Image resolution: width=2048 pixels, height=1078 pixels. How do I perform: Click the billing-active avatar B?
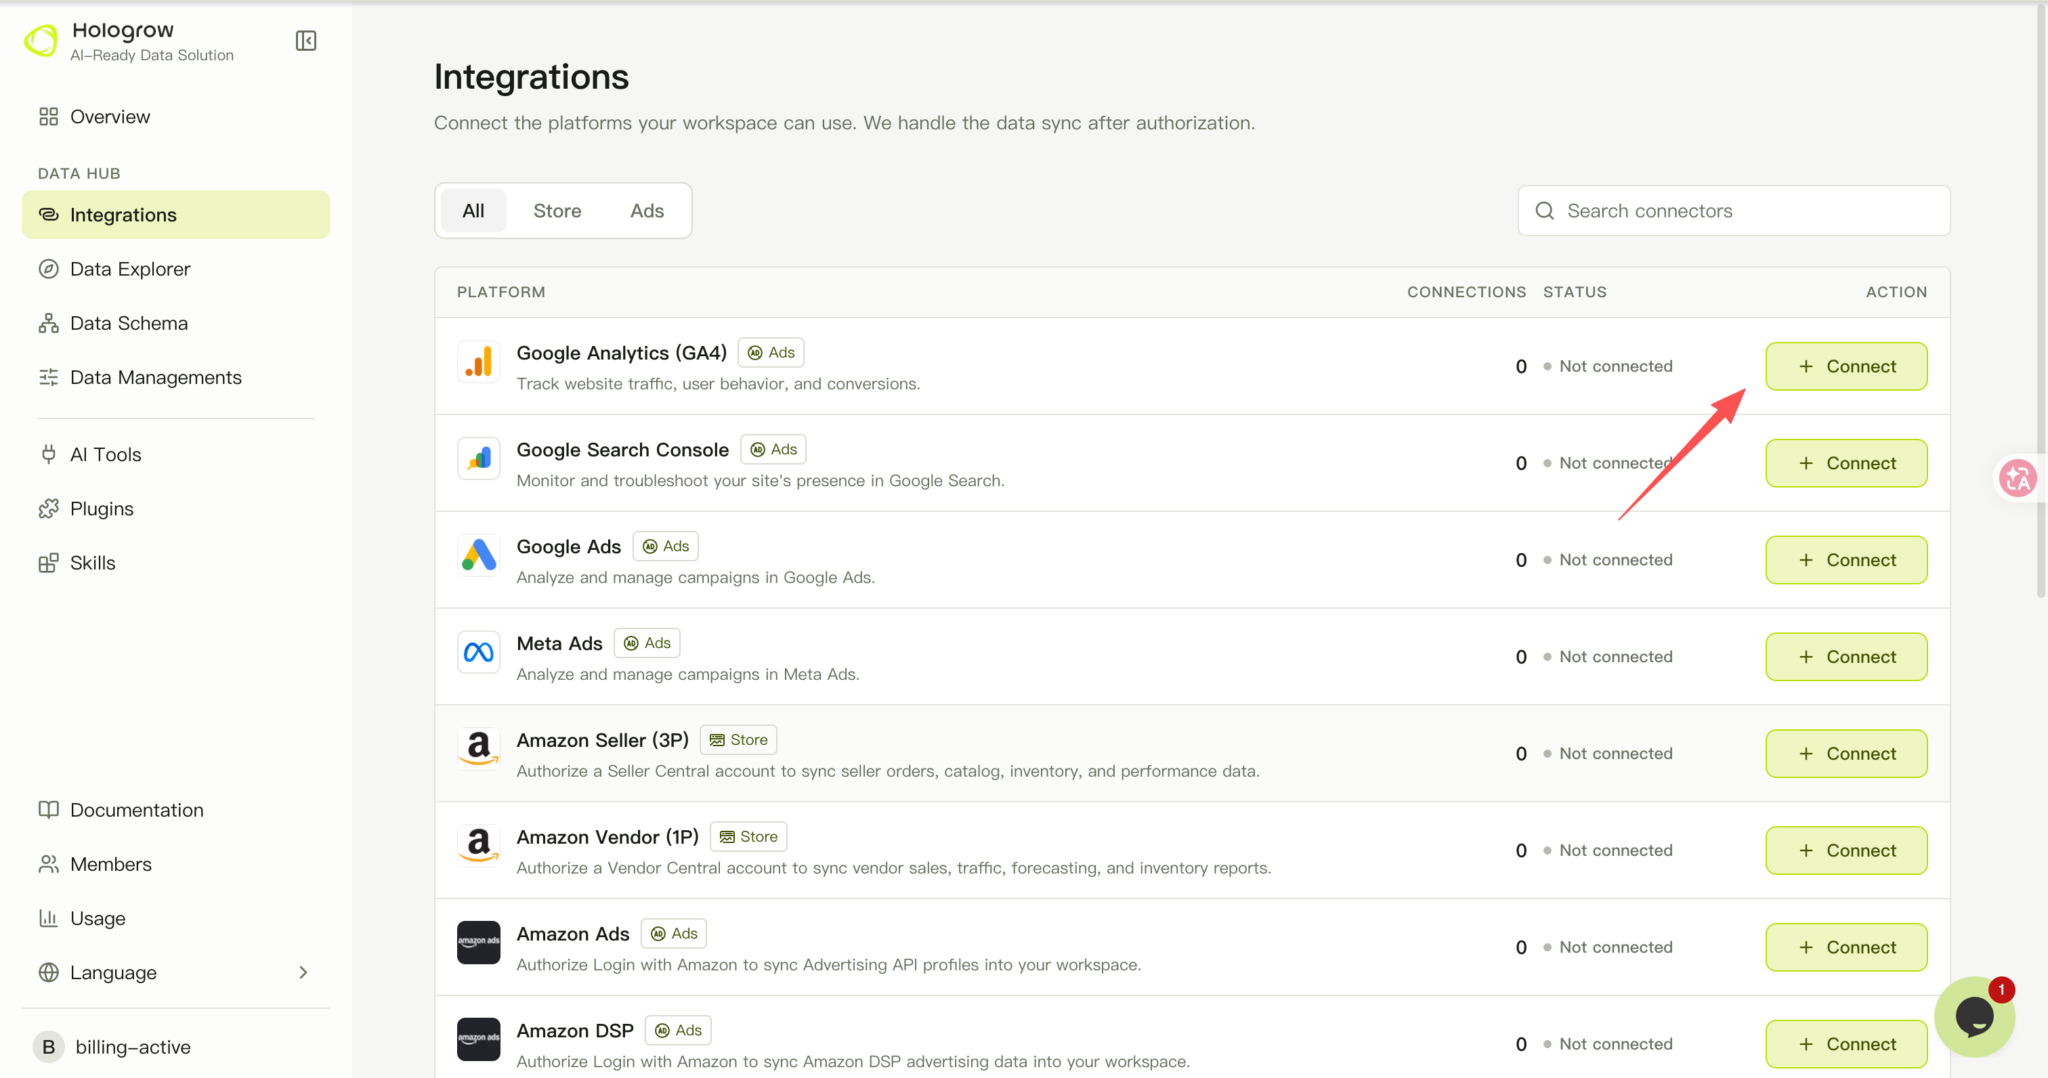48,1047
